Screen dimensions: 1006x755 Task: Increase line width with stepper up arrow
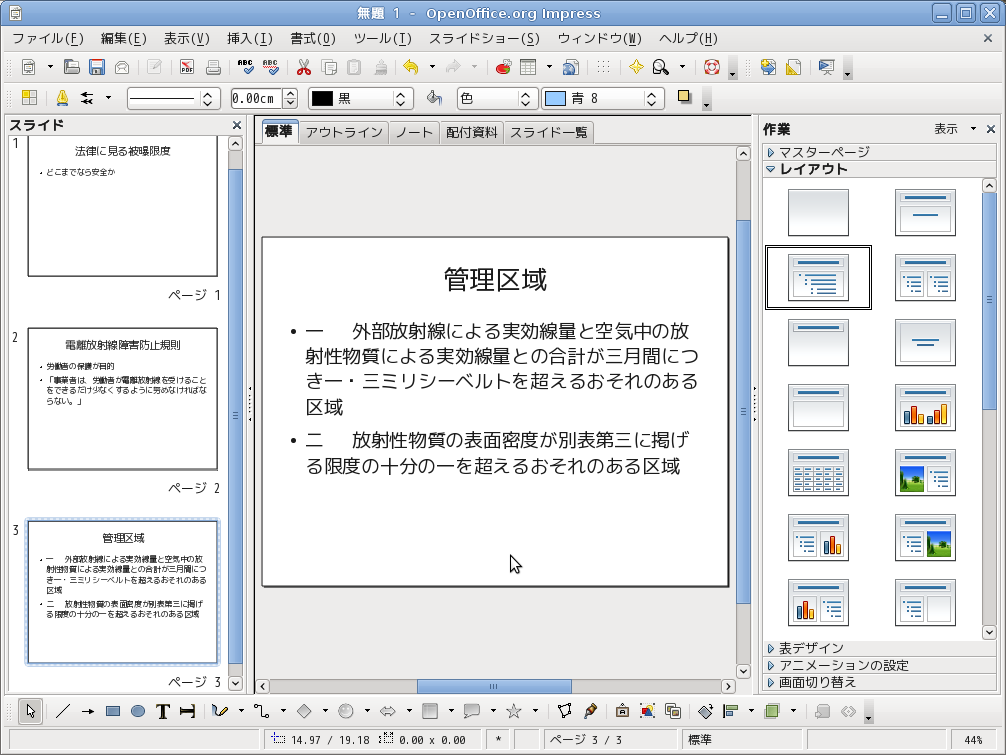pos(290,94)
